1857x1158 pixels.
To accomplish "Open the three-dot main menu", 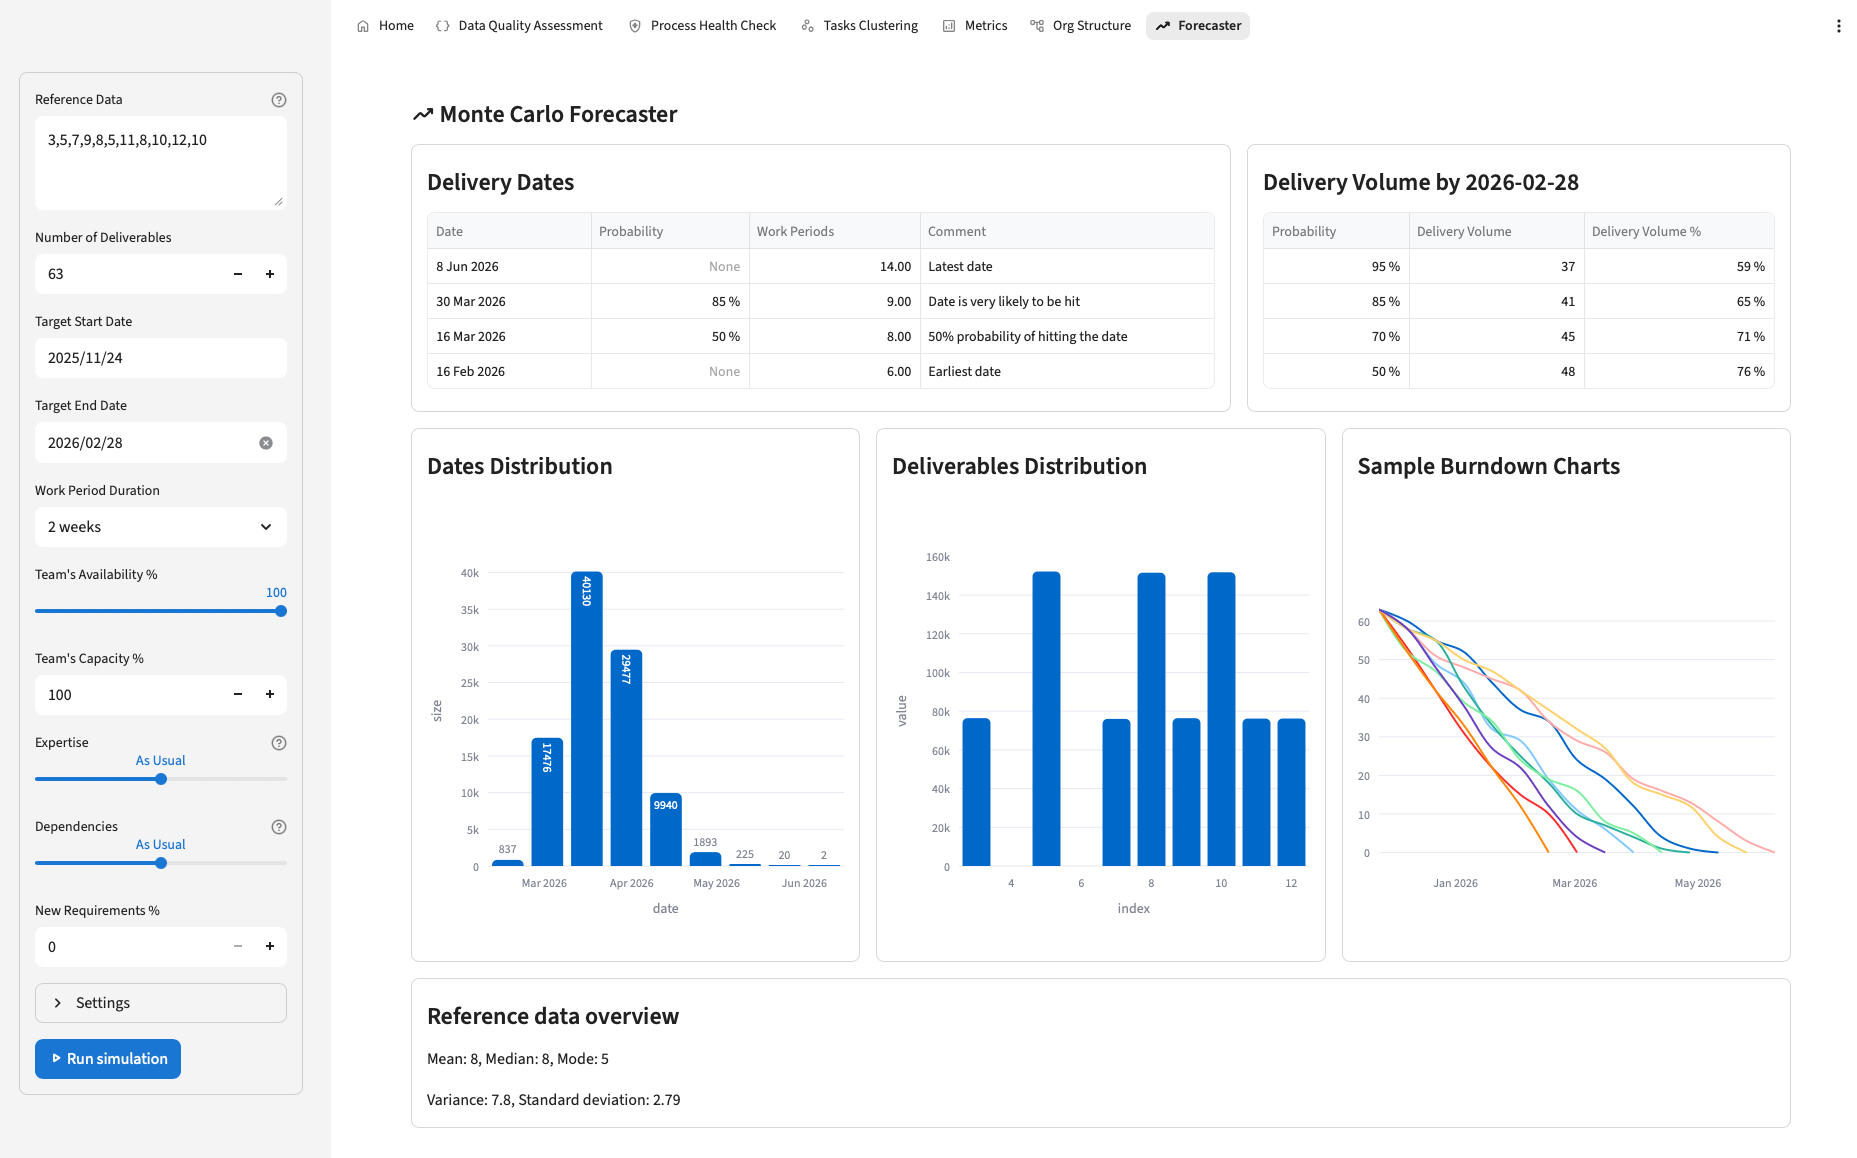I will pyautogui.click(x=1838, y=26).
